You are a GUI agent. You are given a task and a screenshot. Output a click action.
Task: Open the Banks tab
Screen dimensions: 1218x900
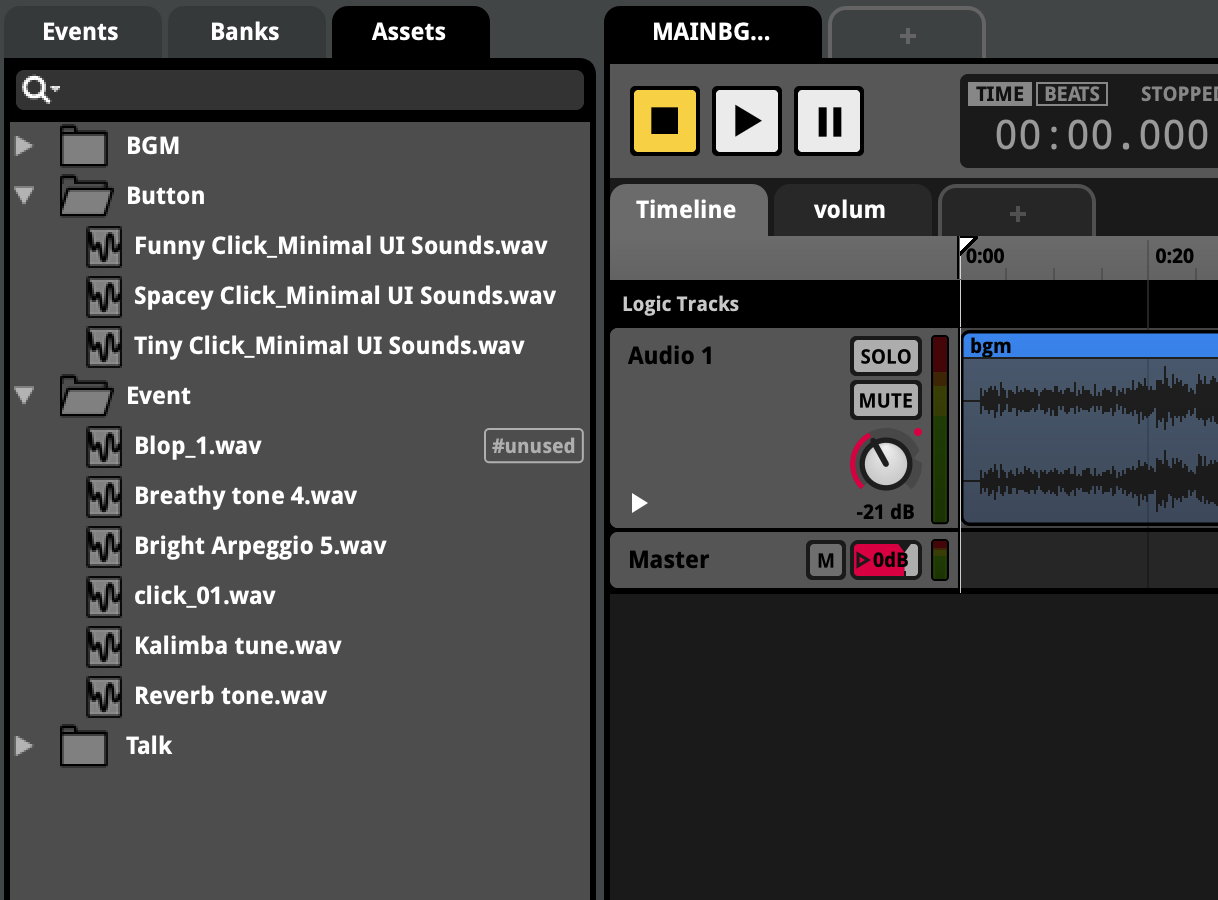[245, 32]
